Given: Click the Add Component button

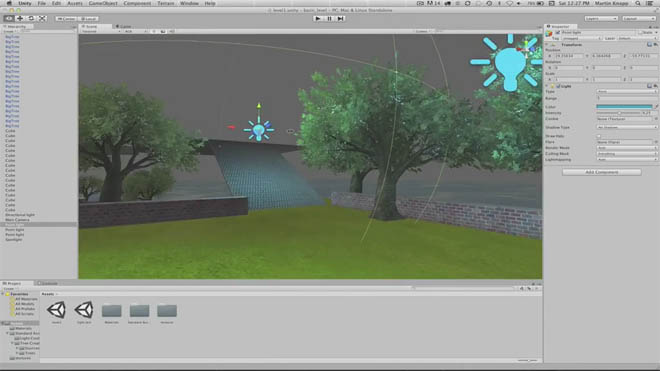Looking at the screenshot, I should [601, 172].
